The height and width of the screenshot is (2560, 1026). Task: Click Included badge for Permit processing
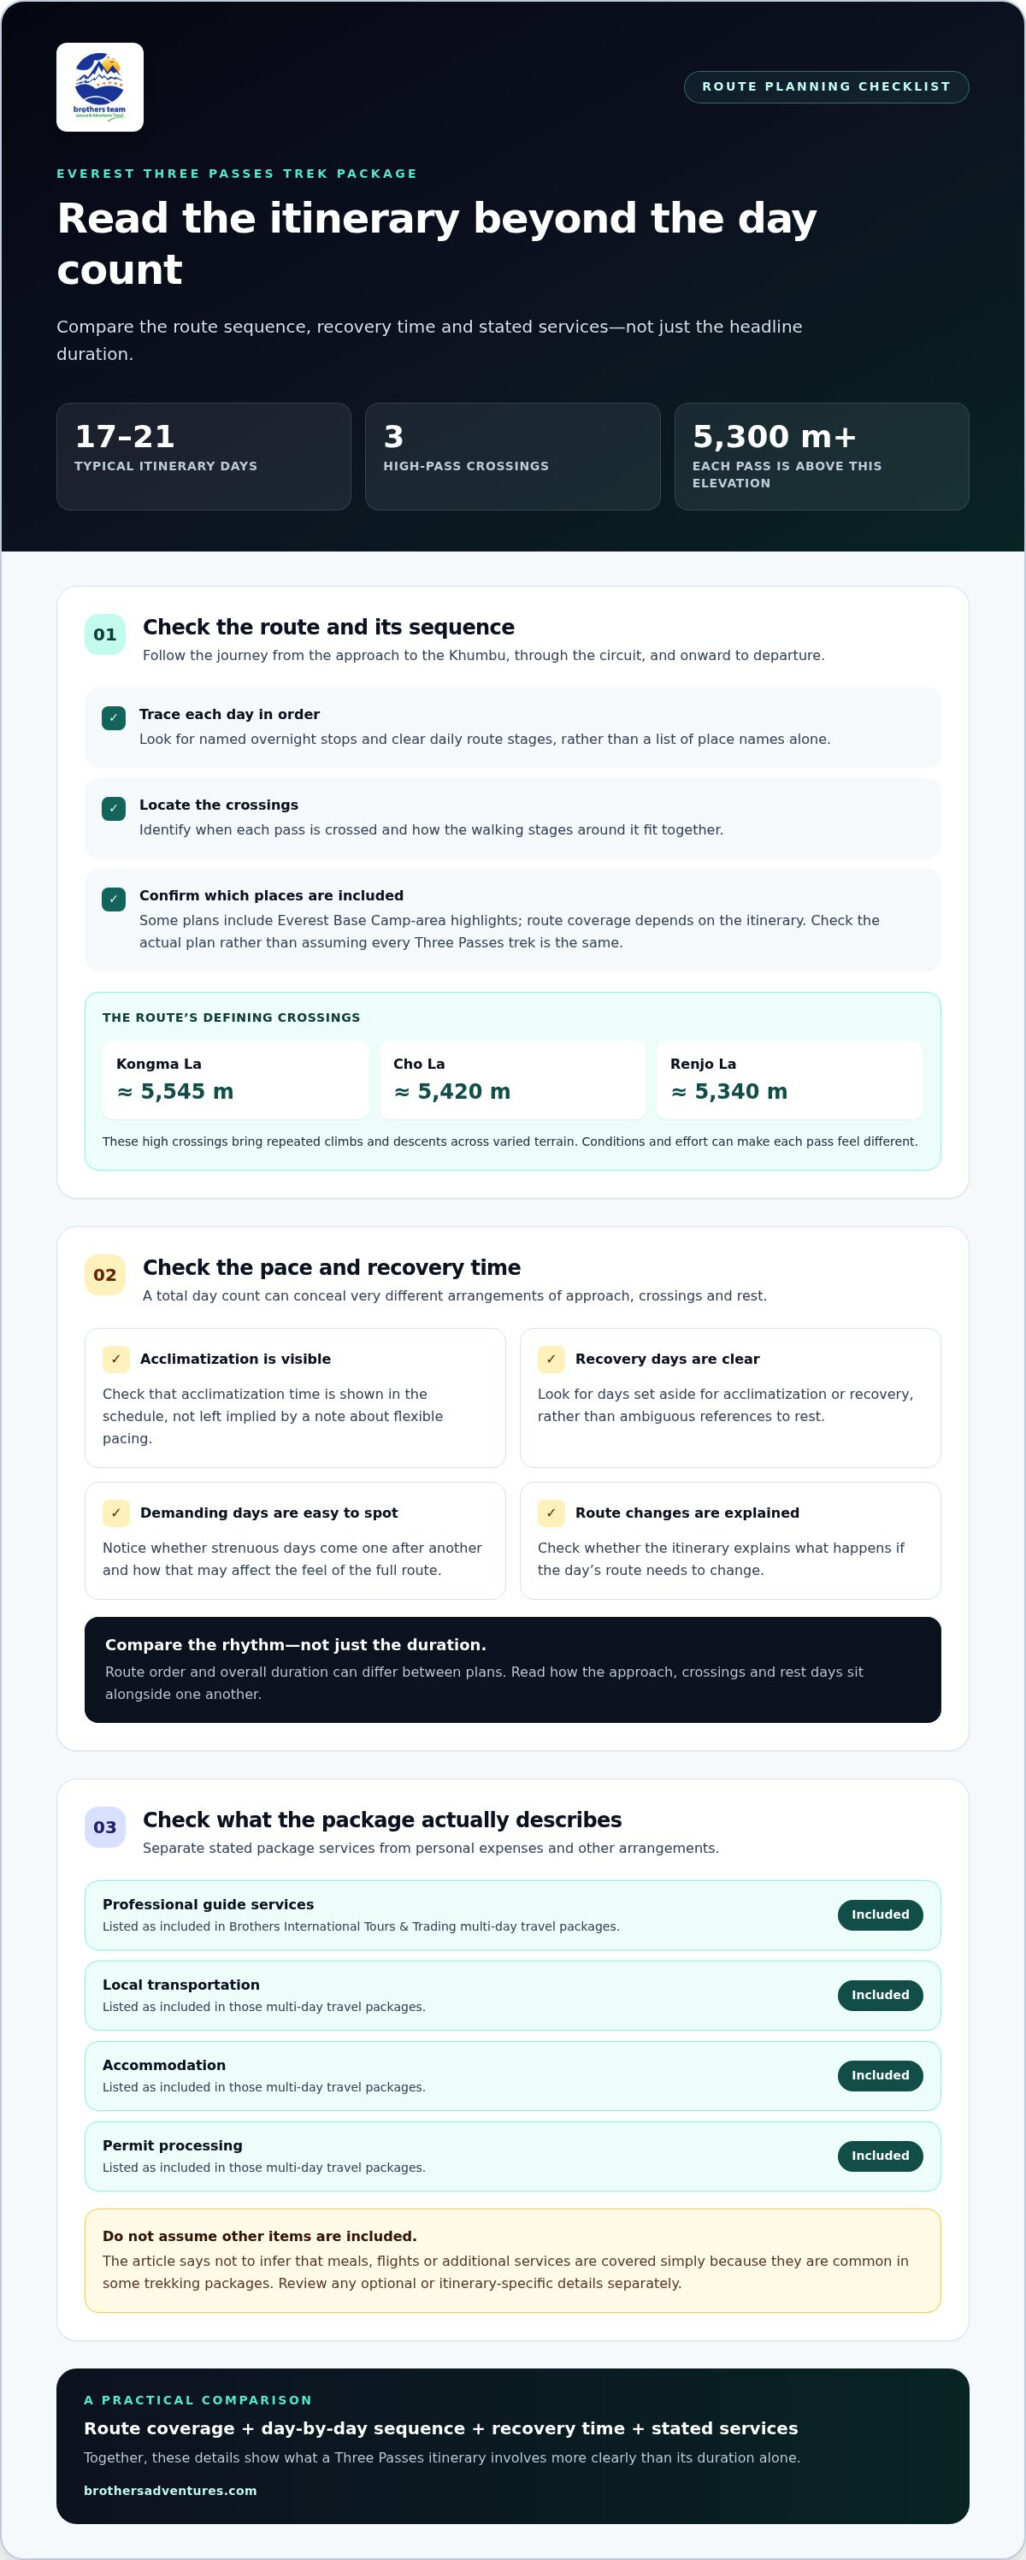click(880, 2155)
